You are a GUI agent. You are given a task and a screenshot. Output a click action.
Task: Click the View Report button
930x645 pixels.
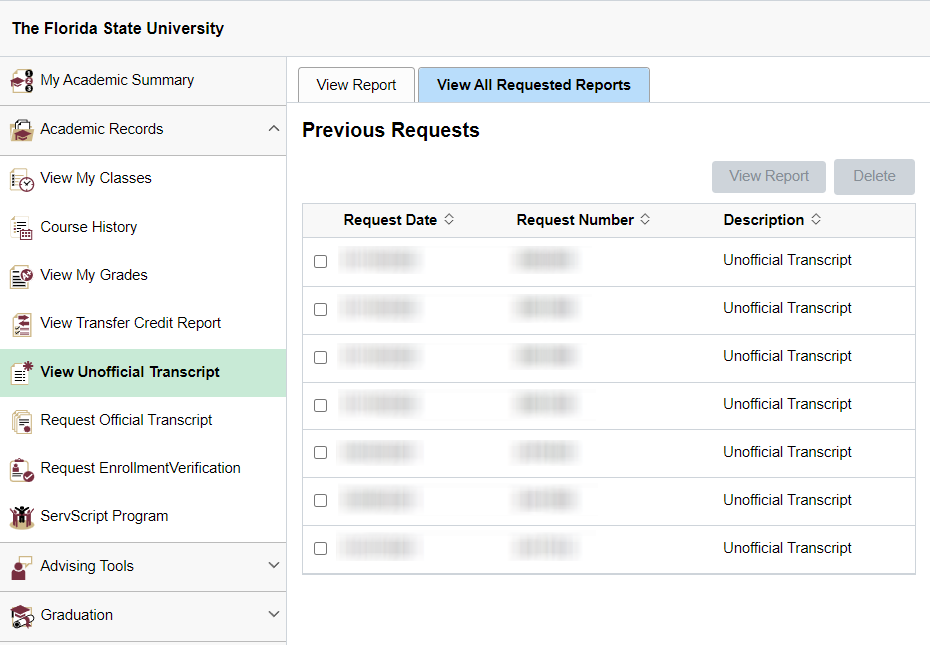click(x=768, y=176)
